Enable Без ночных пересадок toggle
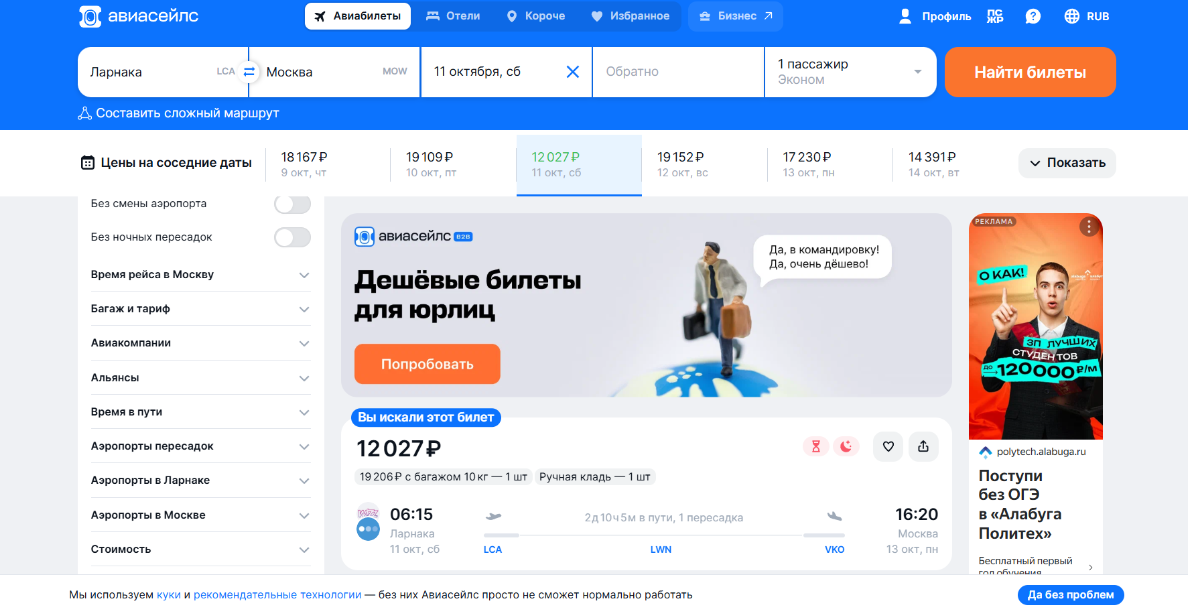Image resolution: width=1188 pixels, height=613 pixels. [292, 237]
